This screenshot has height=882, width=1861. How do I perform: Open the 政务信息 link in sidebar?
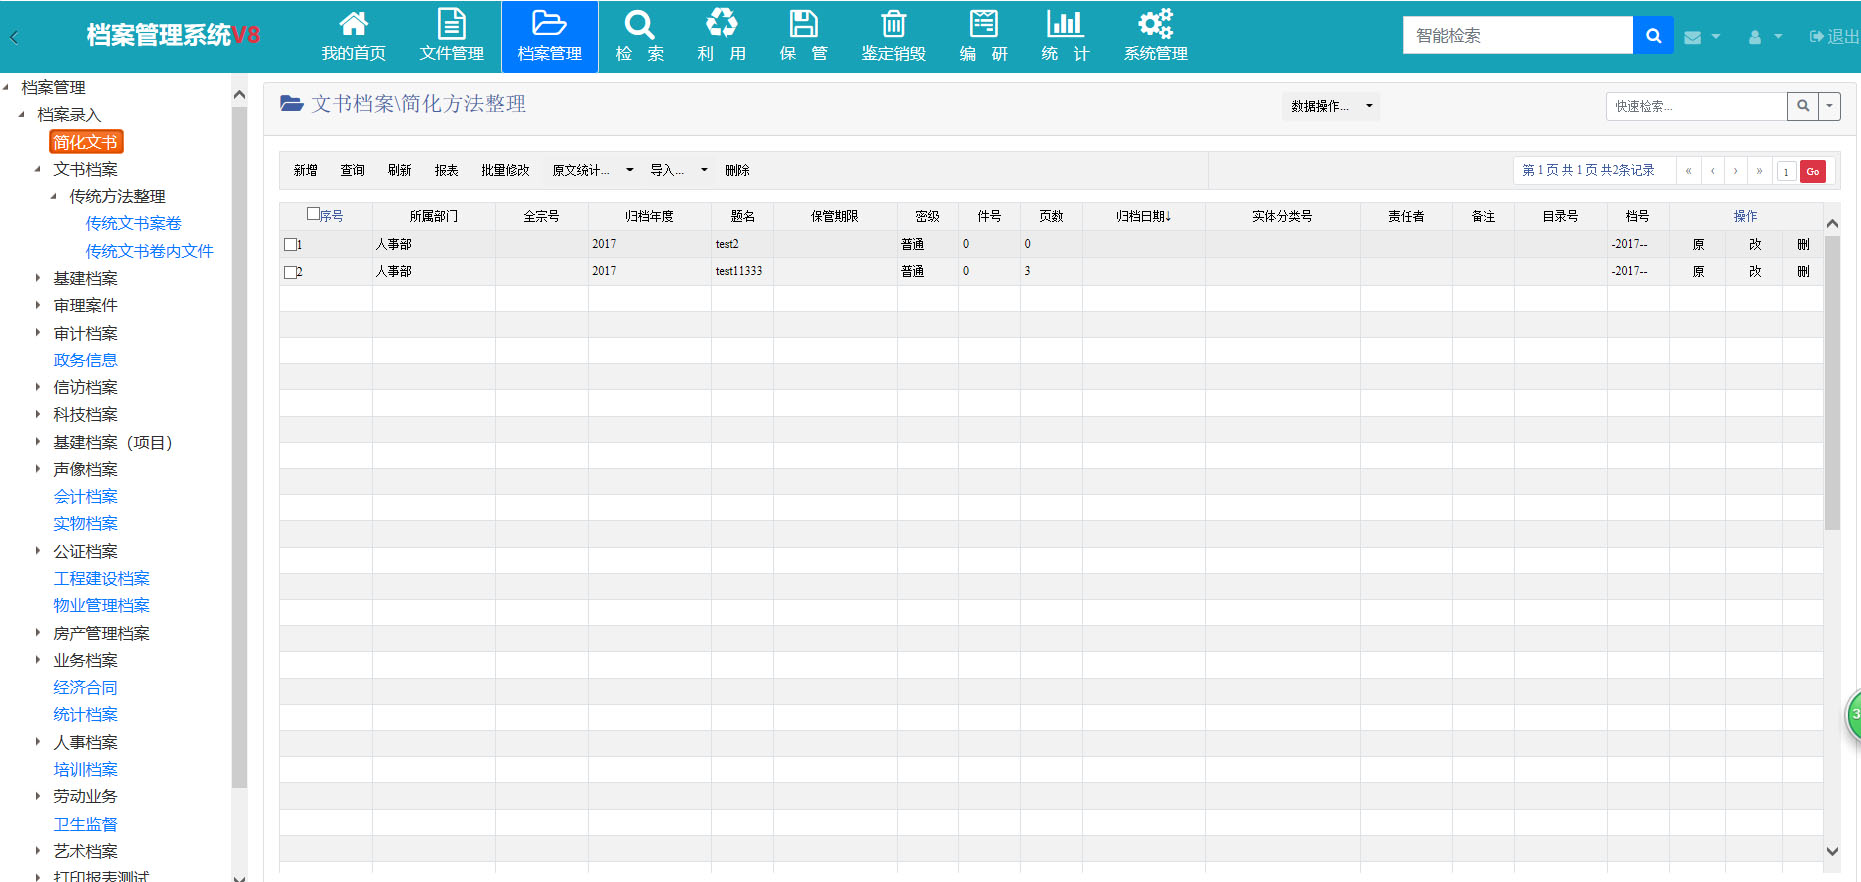point(85,360)
